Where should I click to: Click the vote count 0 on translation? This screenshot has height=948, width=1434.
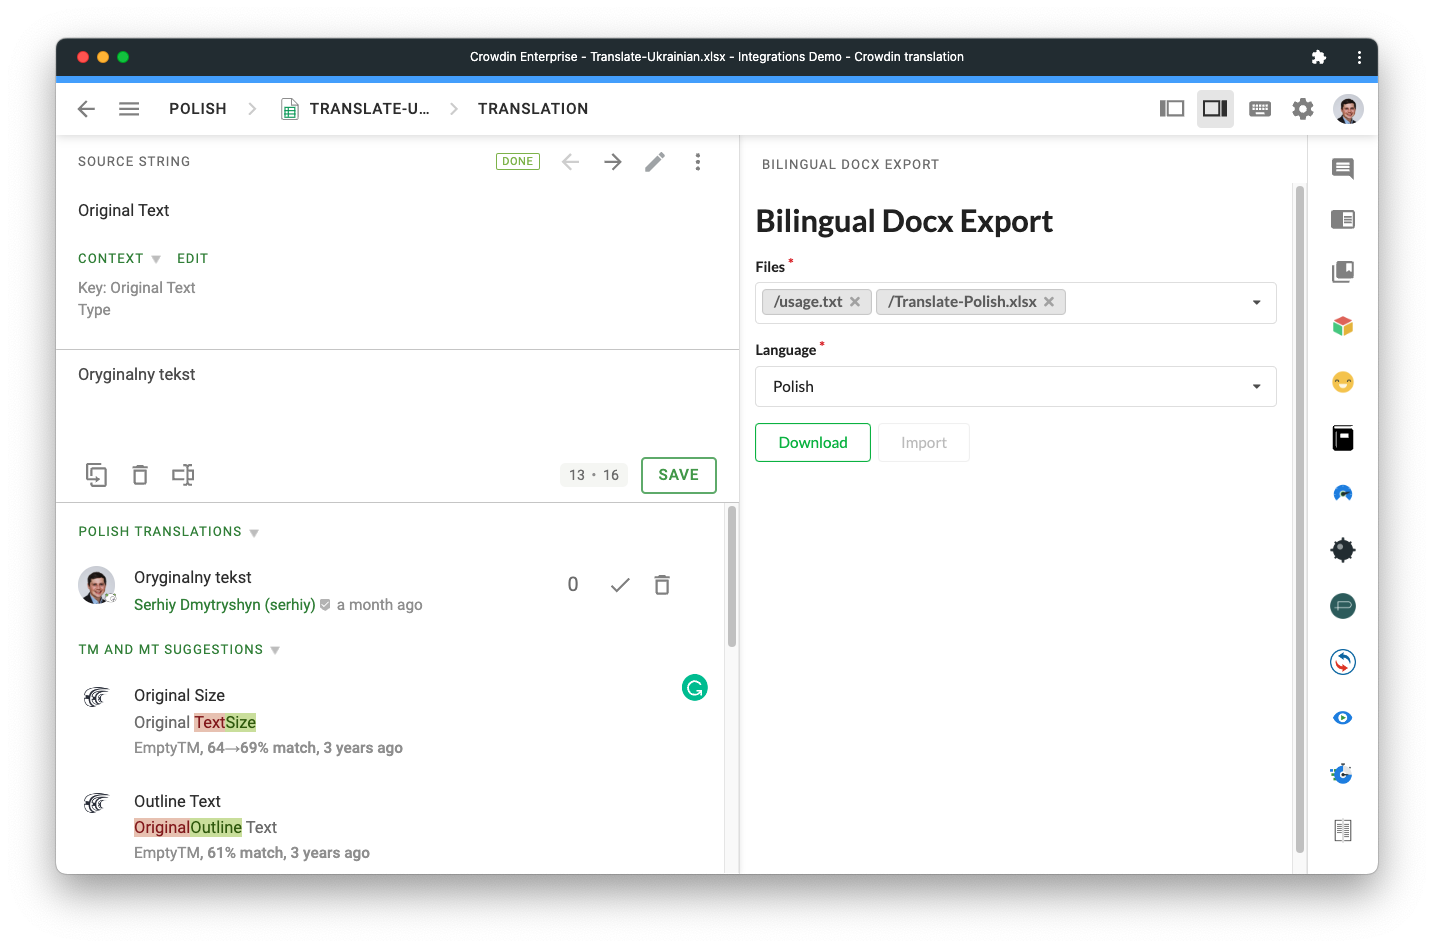(573, 585)
